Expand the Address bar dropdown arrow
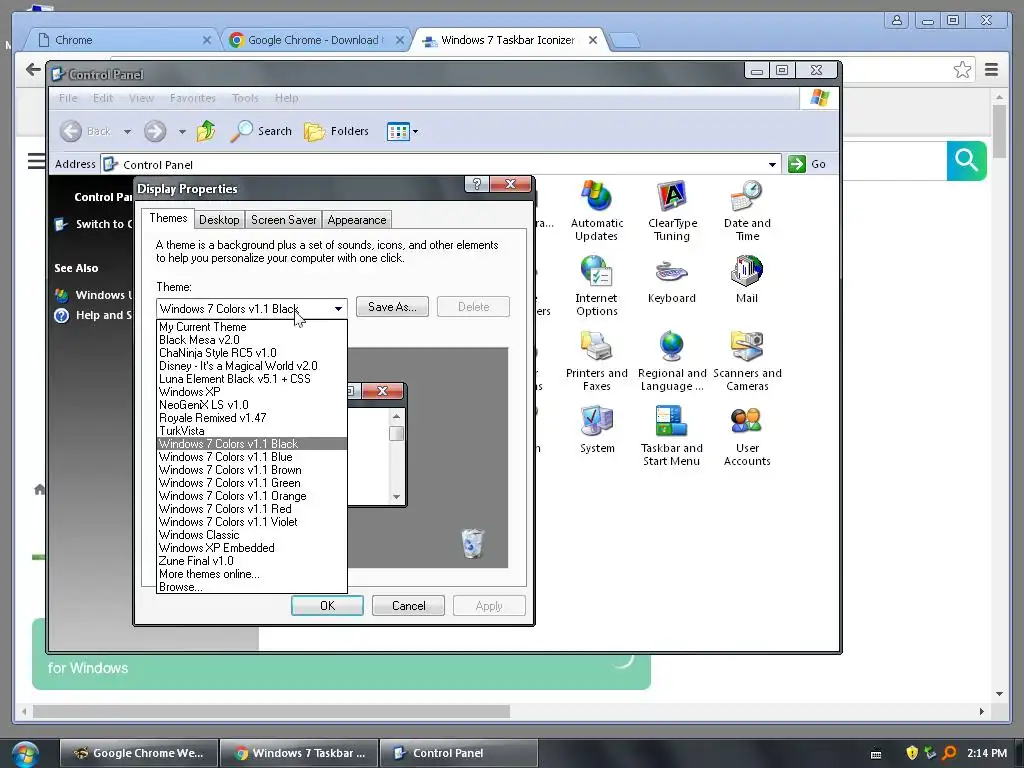This screenshot has height=768, width=1024. tap(772, 165)
